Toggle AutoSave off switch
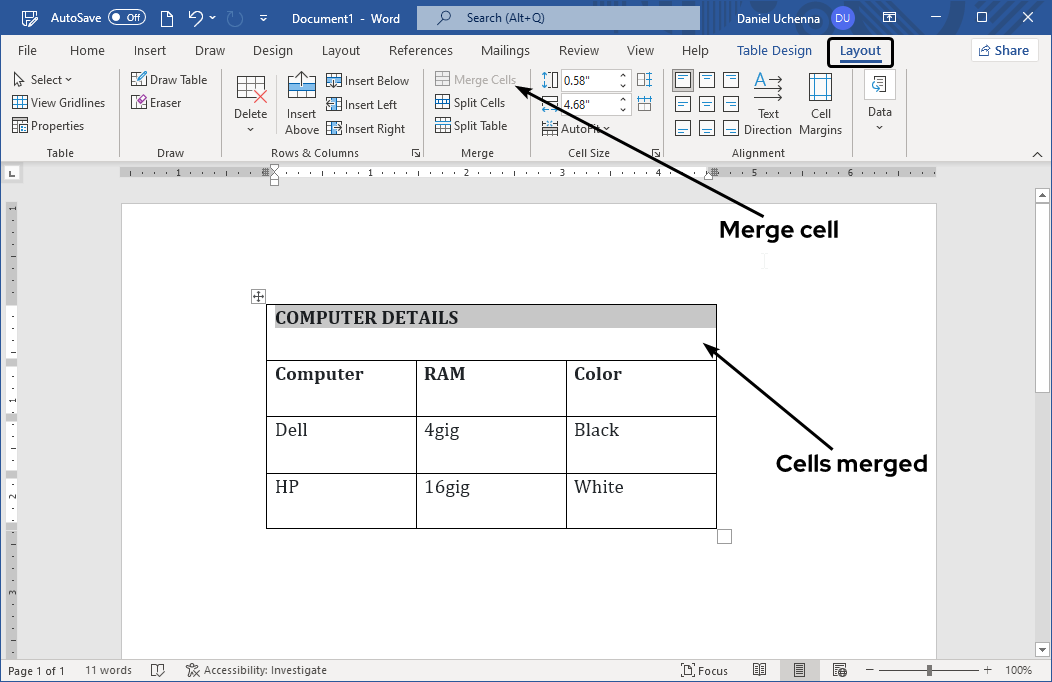Viewport: 1052px width, 682px height. tap(126, 17)
